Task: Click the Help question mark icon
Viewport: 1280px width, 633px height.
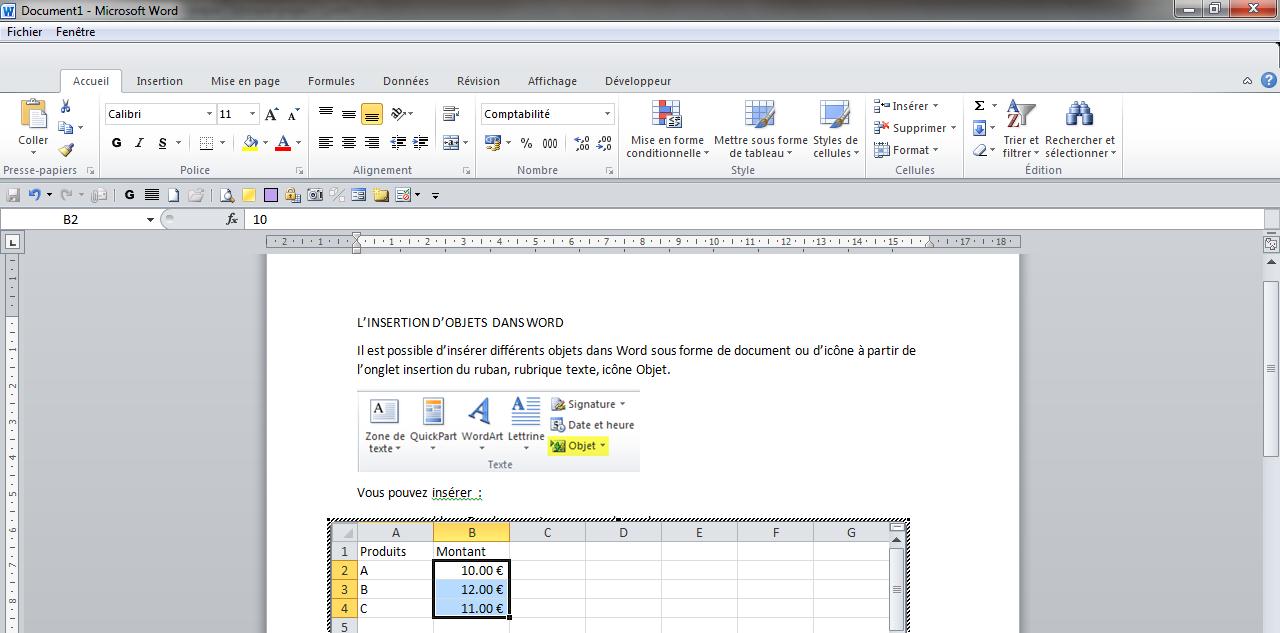Action: coord(1268,80)
